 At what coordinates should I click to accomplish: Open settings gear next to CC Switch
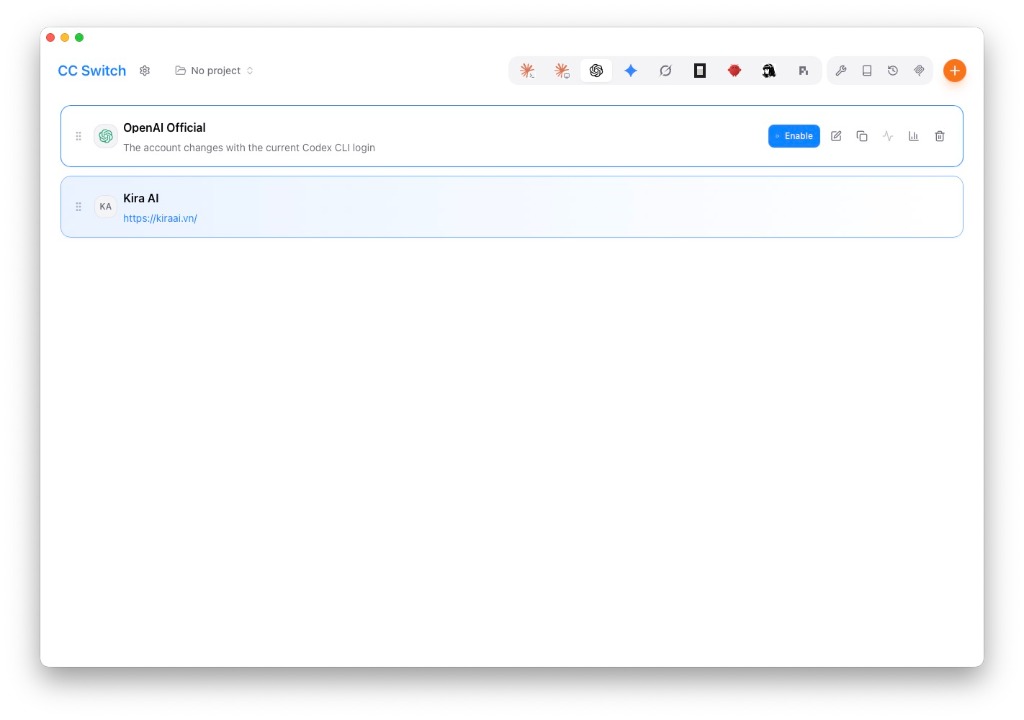click(x=145, y=71)
